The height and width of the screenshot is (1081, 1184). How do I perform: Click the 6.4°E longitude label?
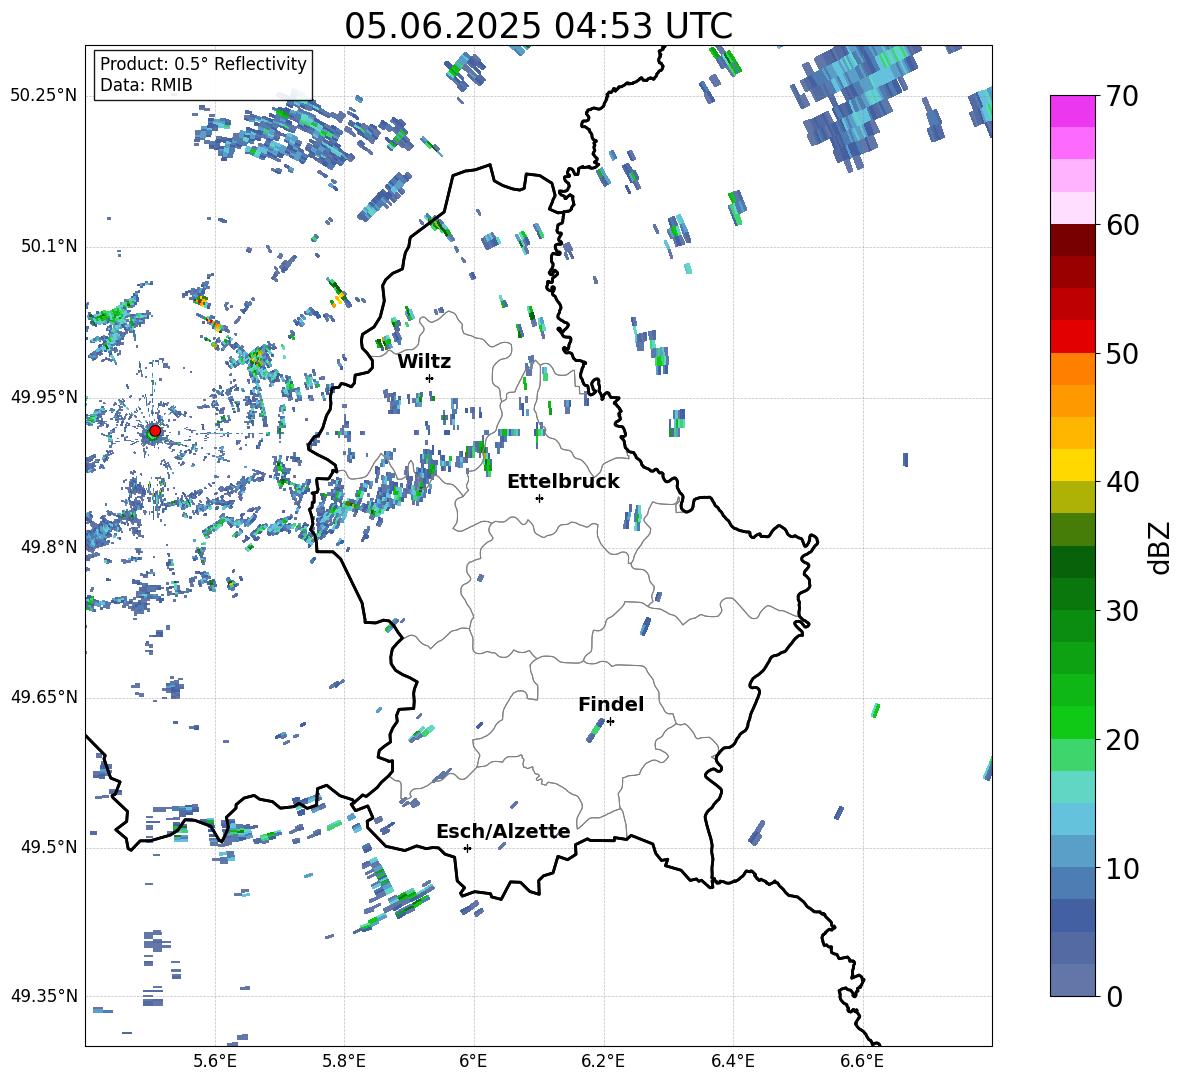click(732, 1061)
